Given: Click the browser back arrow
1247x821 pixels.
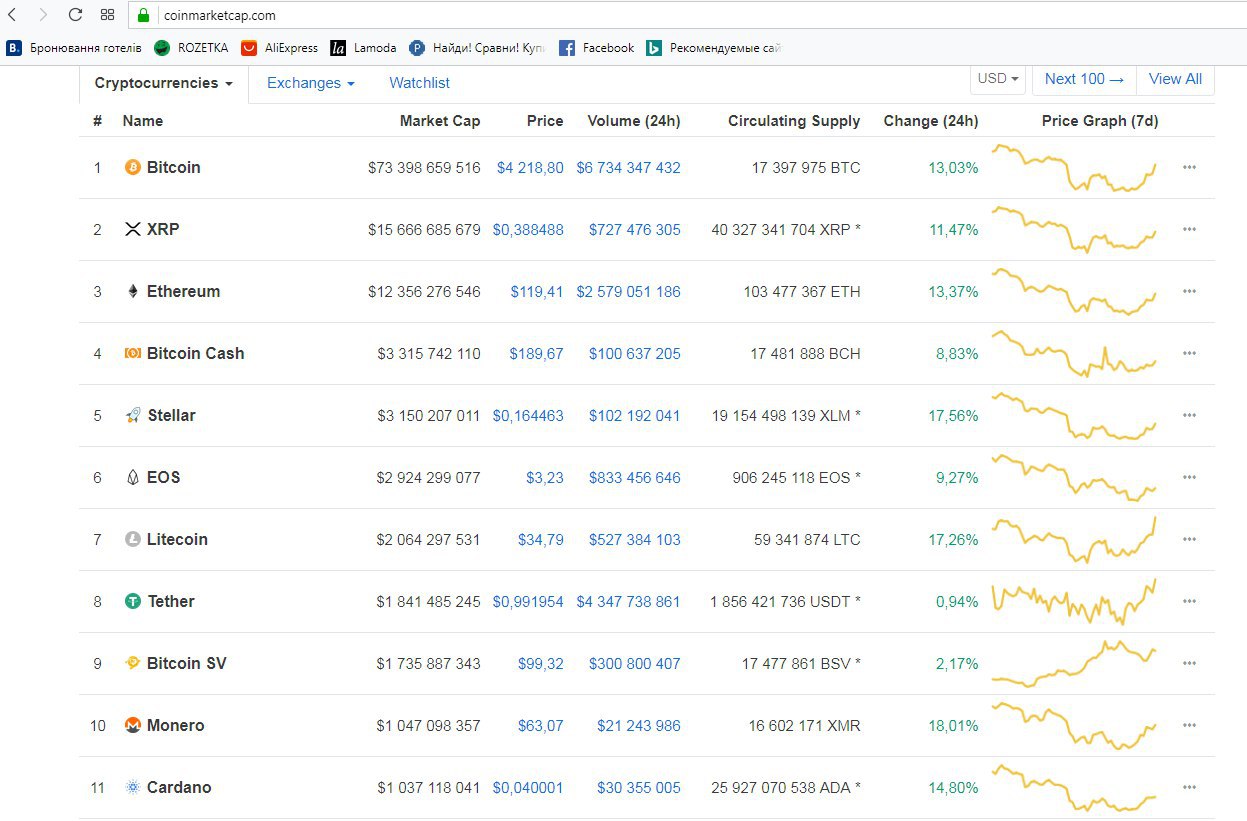Looking at the screenshot, I should click(x=11, y=15).
